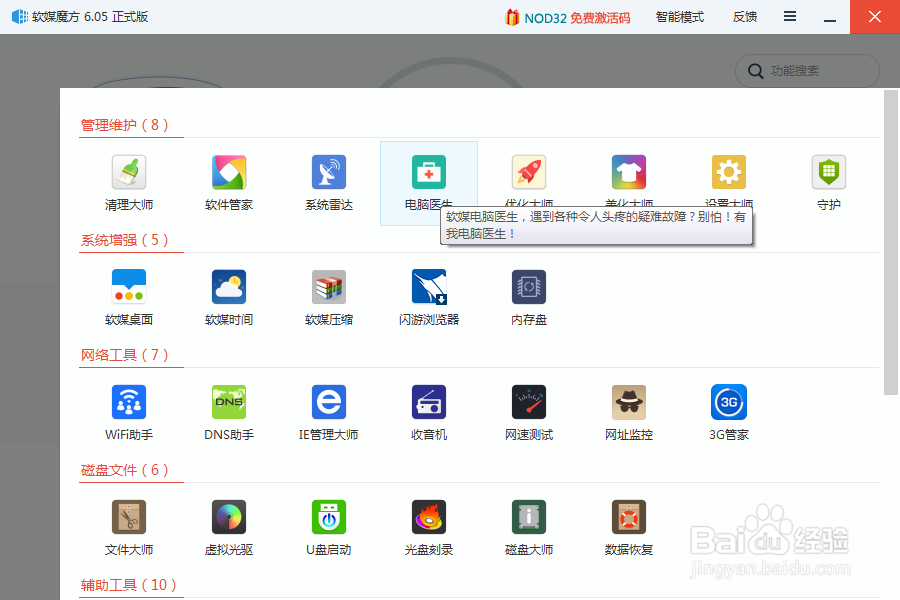Open 设置大师 gear icon
Screen dimensions: 900x600
coord(728,172)
